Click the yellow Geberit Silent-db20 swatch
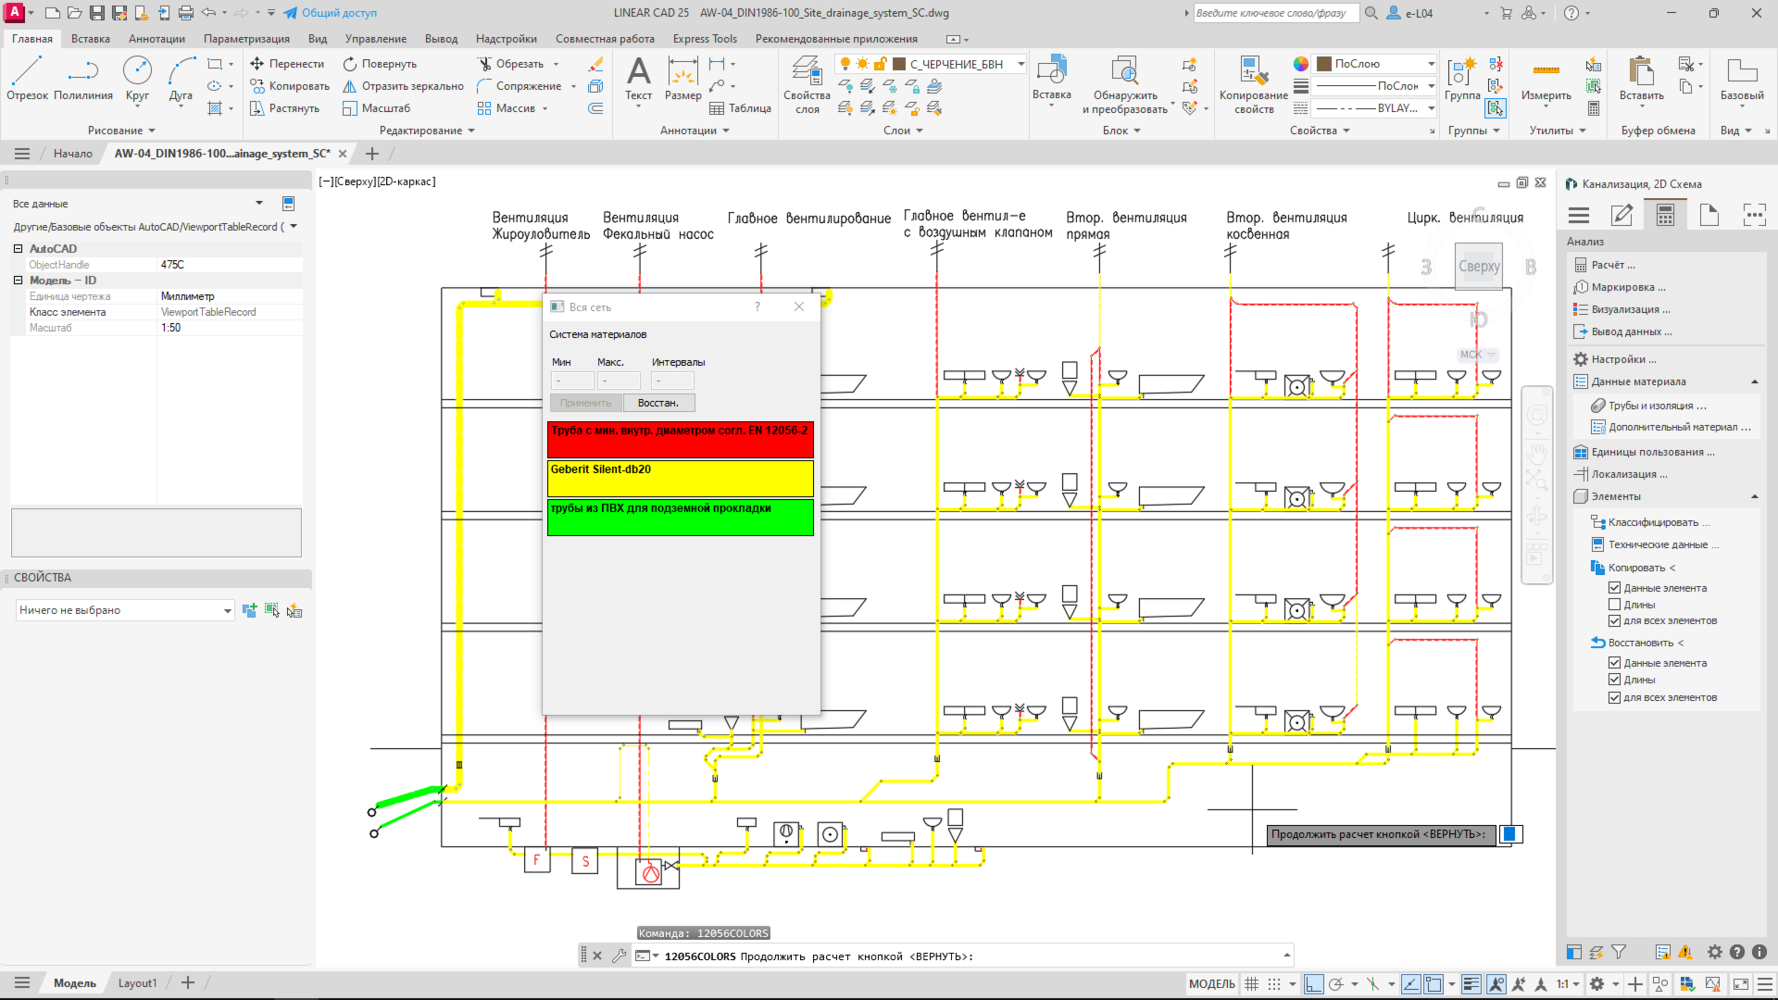 (680, 478)
